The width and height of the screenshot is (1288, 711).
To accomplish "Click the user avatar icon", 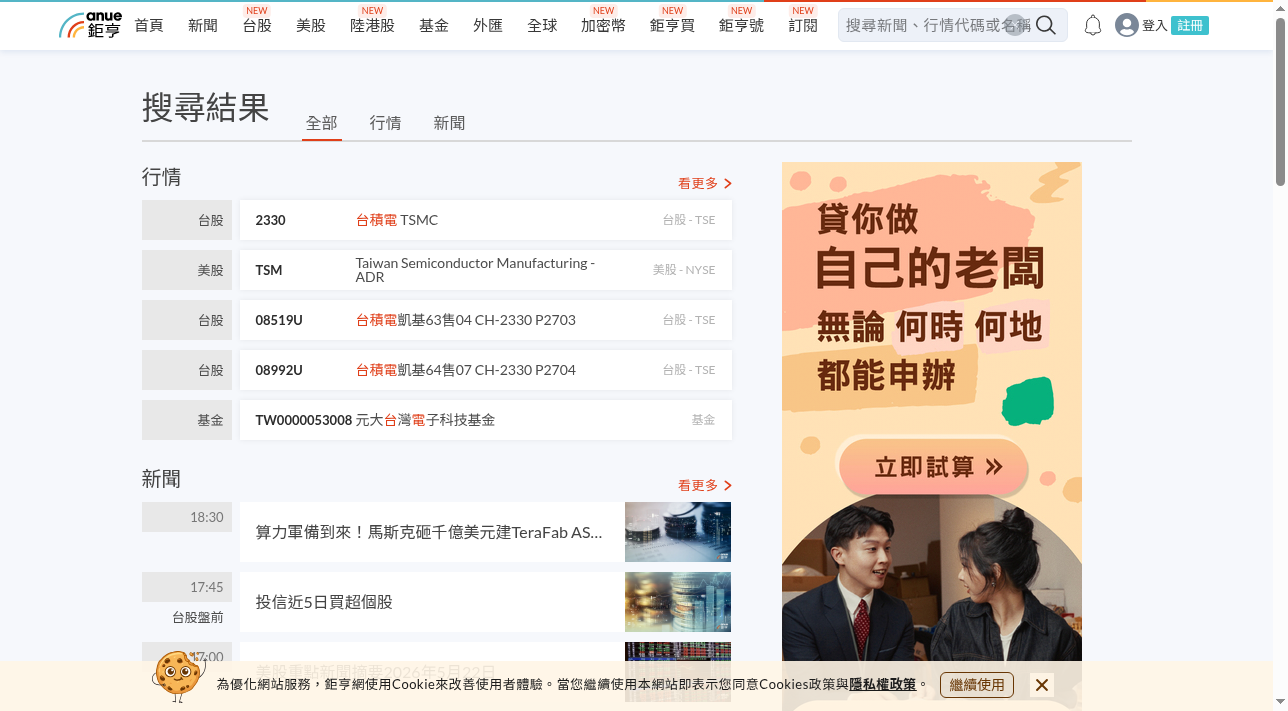I will pos(1127,25).
